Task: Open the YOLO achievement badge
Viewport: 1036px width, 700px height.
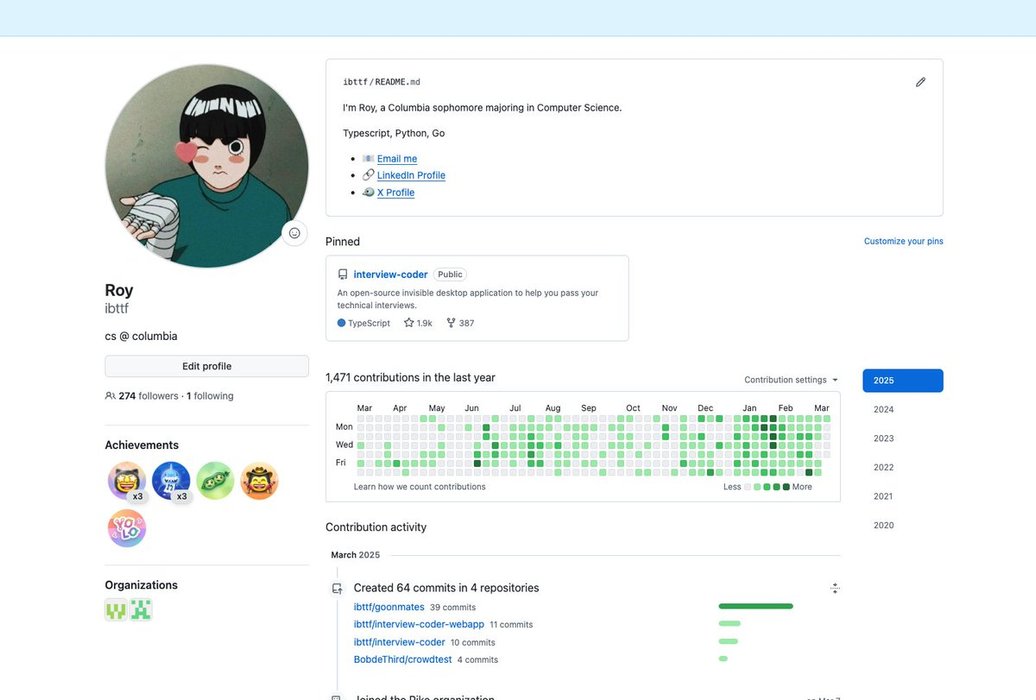Action: pyautogui.click(x=127, y=528)
